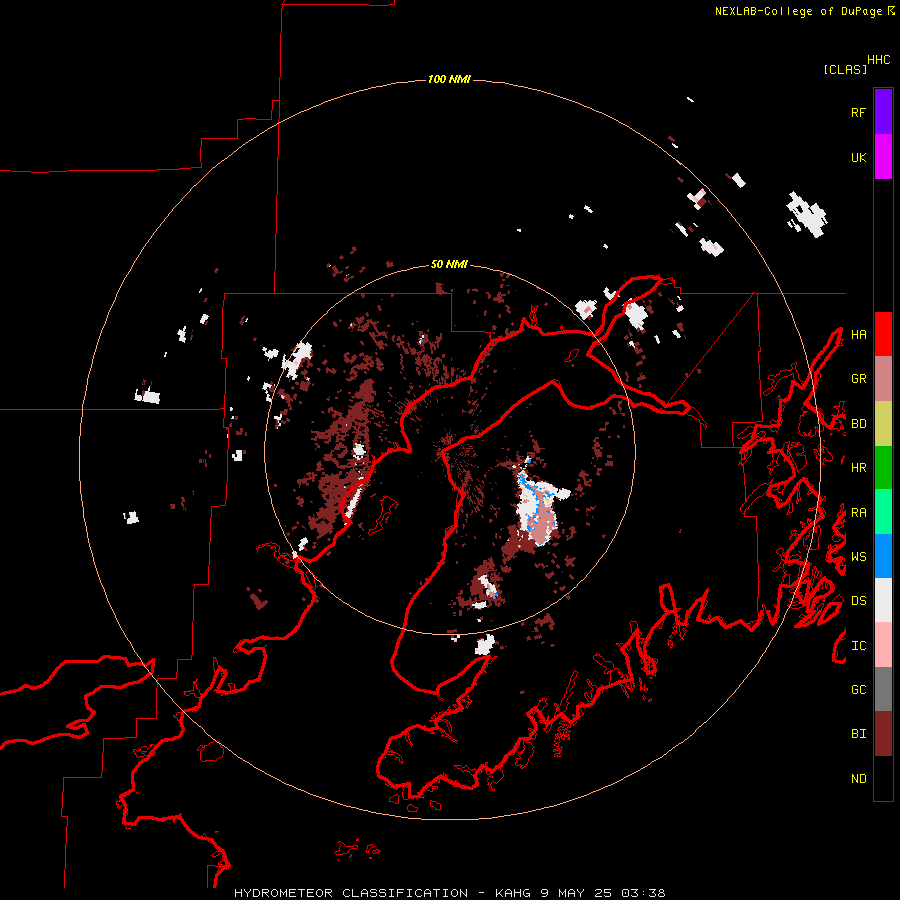Click the BD yellow legend swatch

[883, 423]
